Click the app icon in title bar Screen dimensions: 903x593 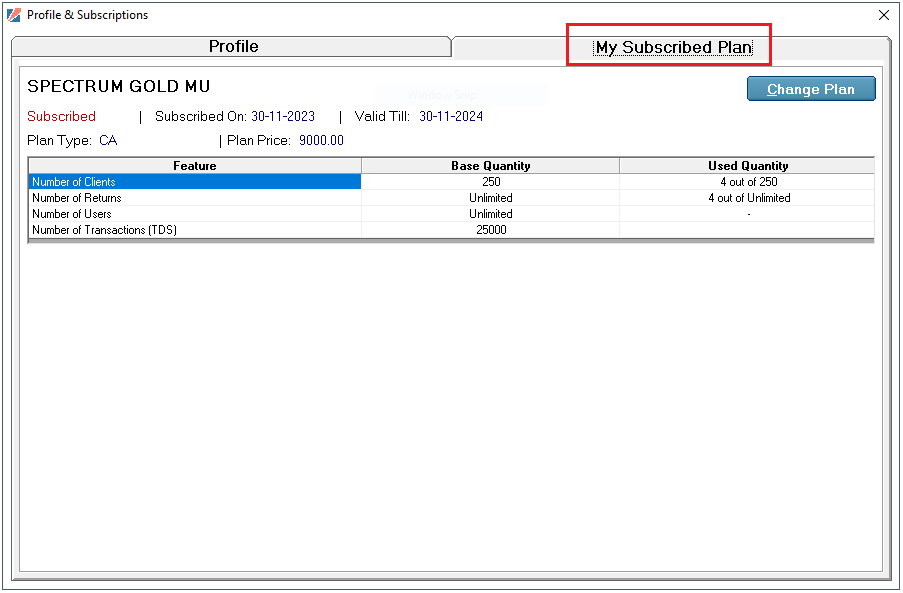click(x=14, y=15)
